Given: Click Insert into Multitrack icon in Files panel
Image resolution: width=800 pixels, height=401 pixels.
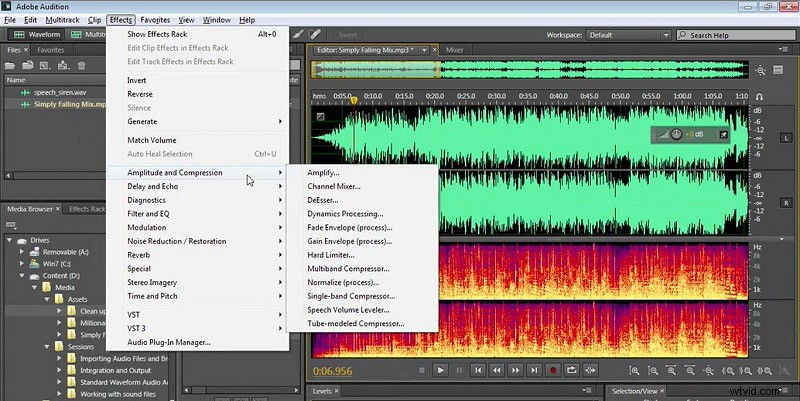Looking at the screenshot, I should coord(63,65).
